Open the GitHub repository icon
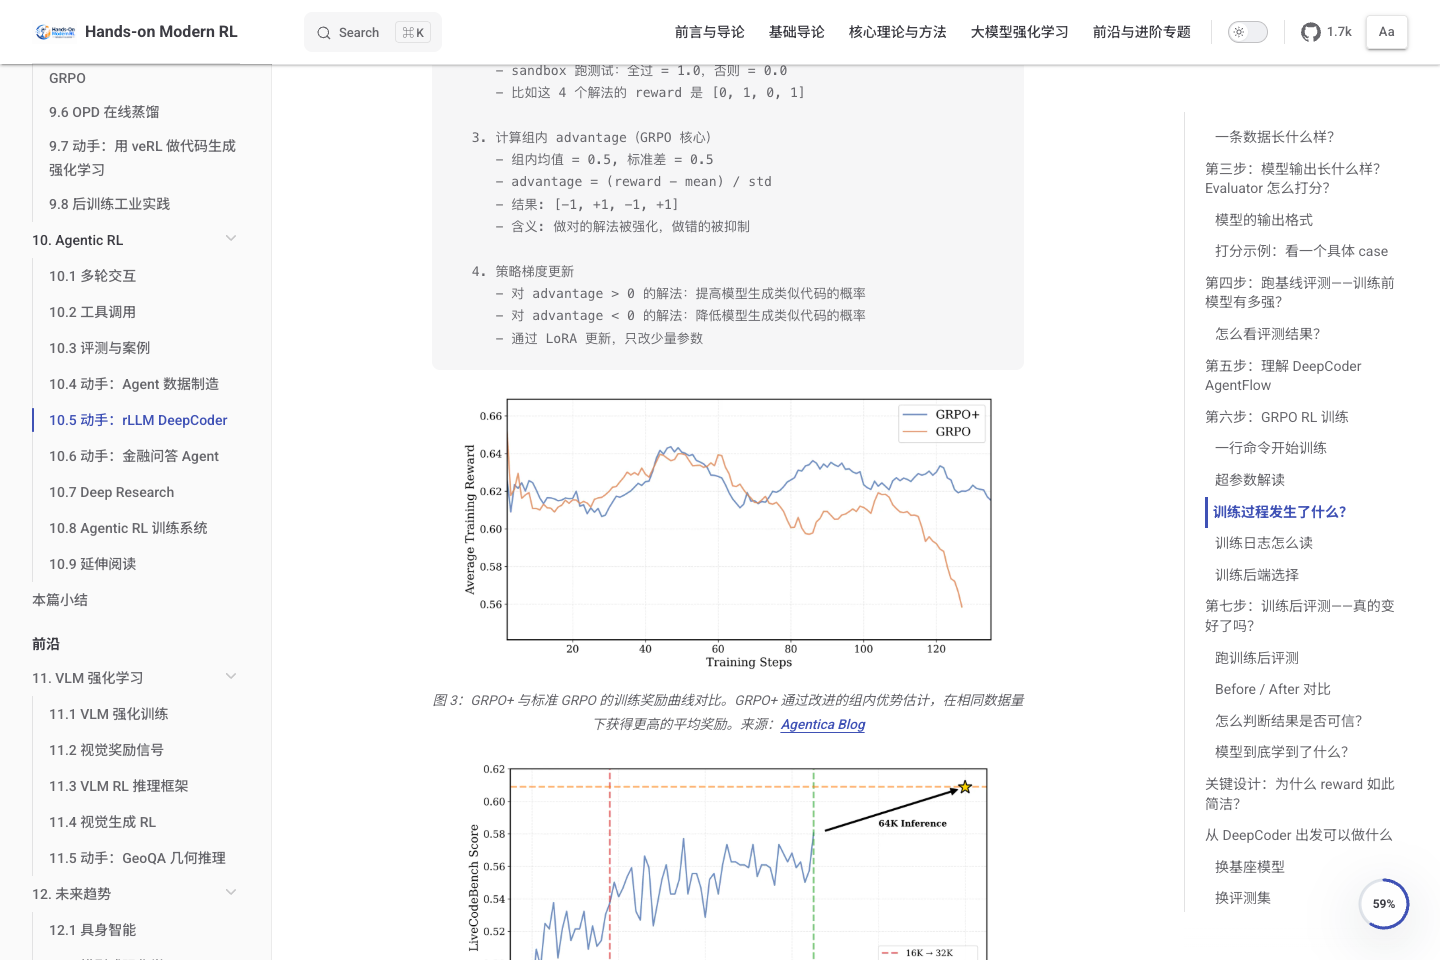Screen dimensions: 1440x960 1311,32
